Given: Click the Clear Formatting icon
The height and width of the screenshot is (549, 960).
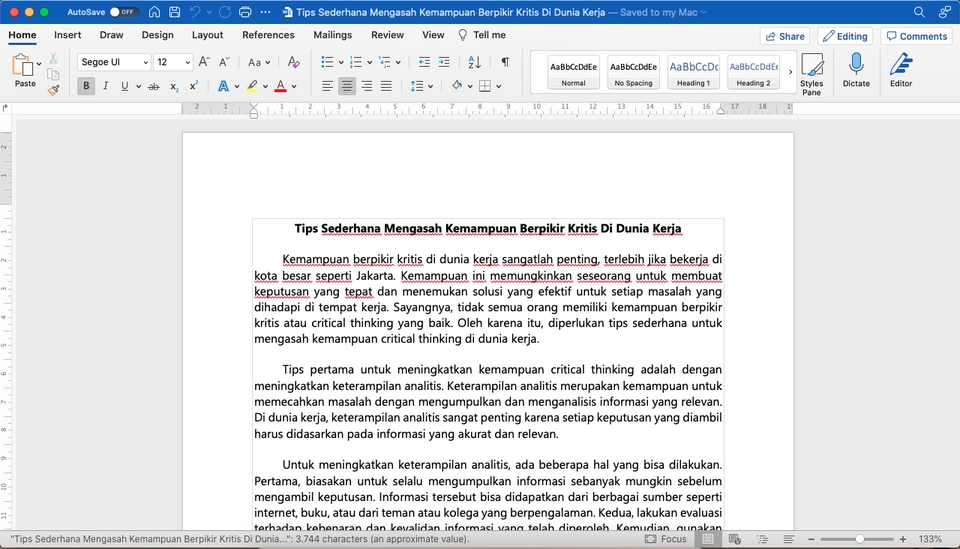Looking at the screenshot, I should 293,62.
